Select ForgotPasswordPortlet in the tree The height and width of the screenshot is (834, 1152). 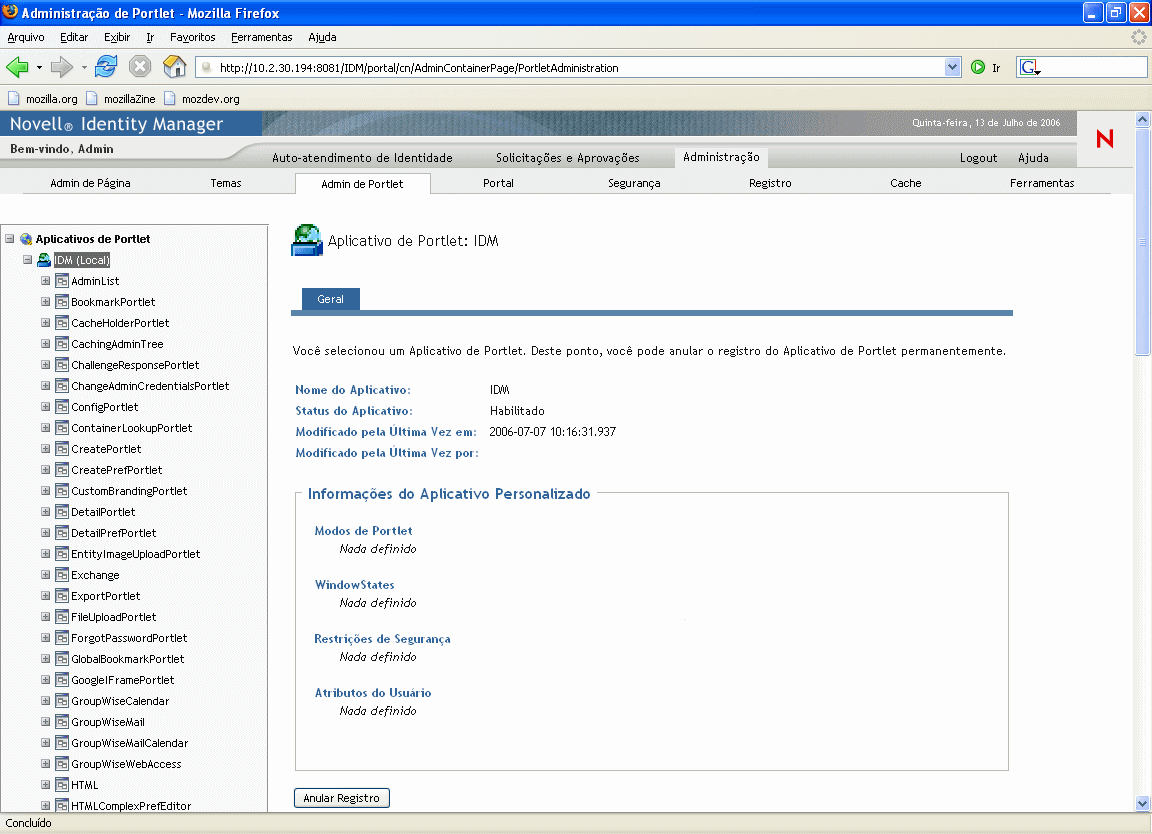[129, 638]
